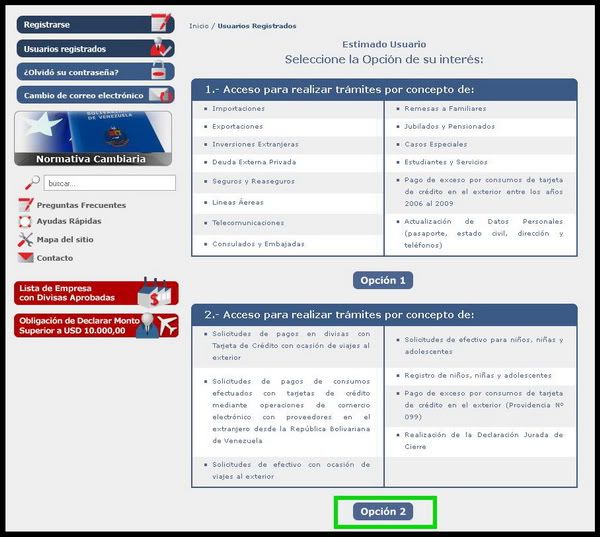
Task: Open the Contacto link
Action: [55, 258]
